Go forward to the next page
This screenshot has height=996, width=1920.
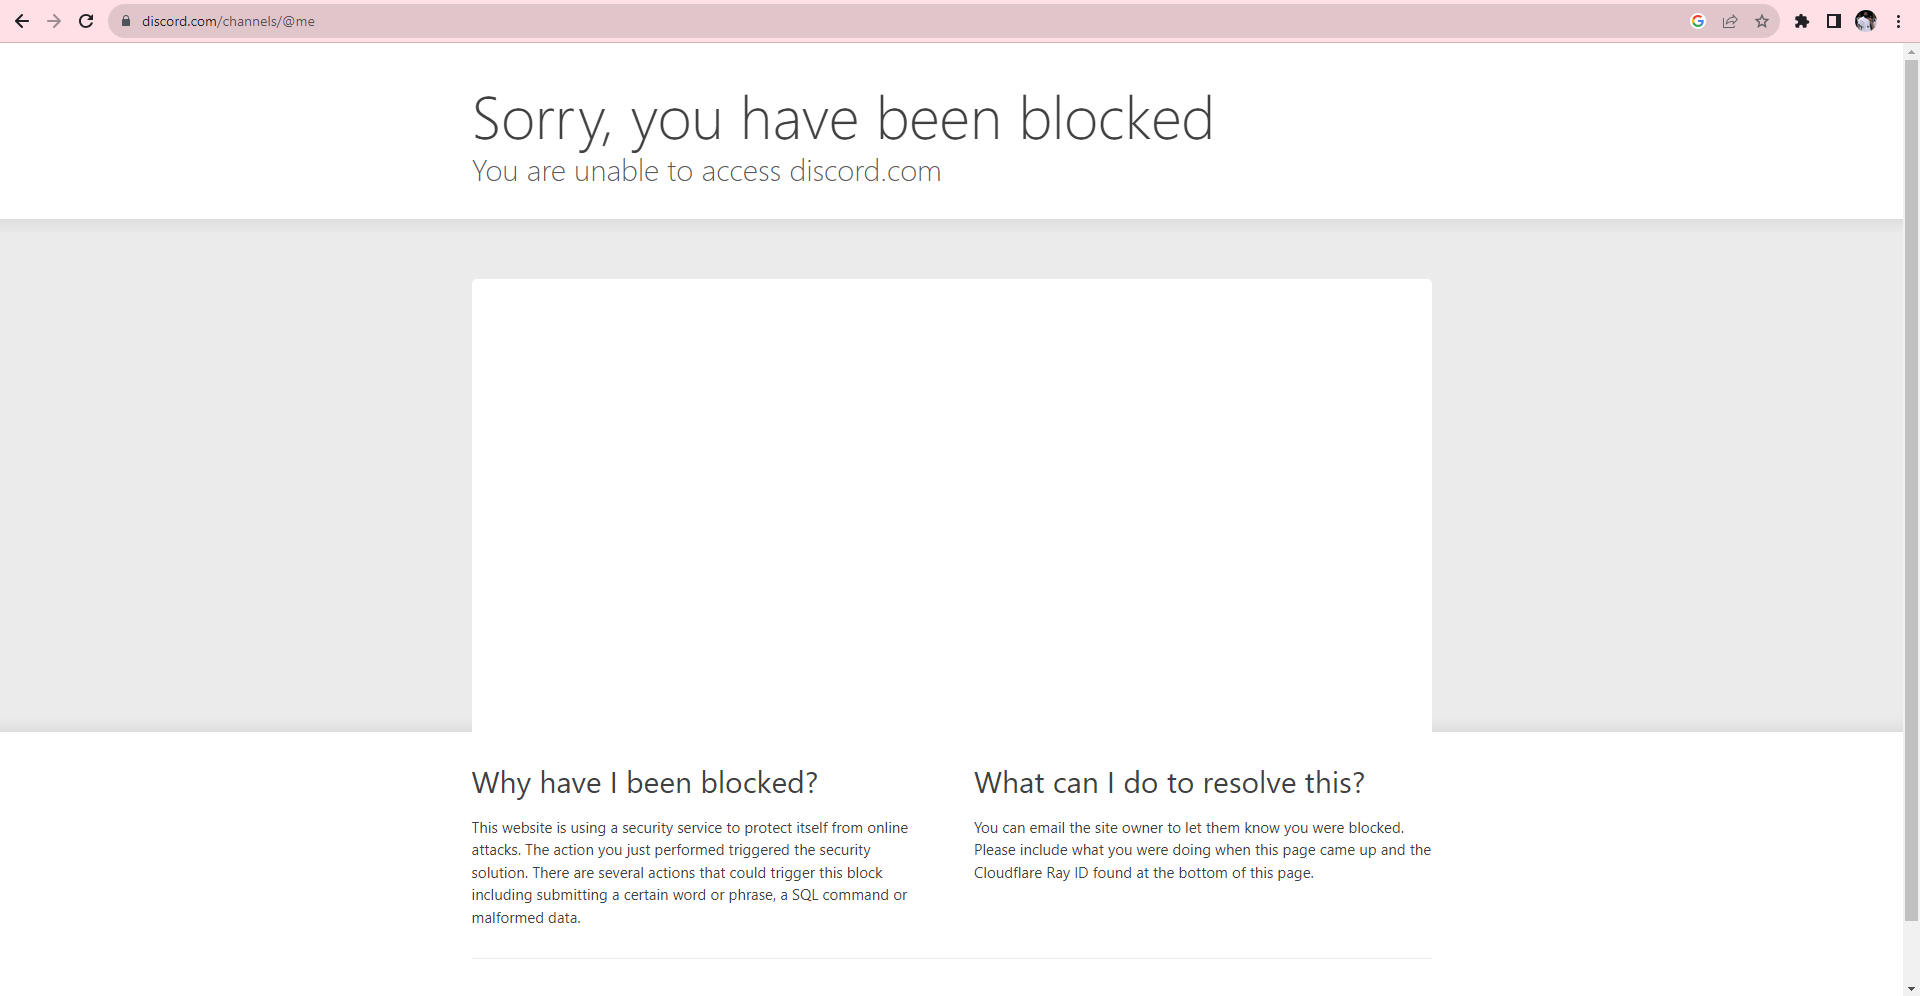(54, 21)
